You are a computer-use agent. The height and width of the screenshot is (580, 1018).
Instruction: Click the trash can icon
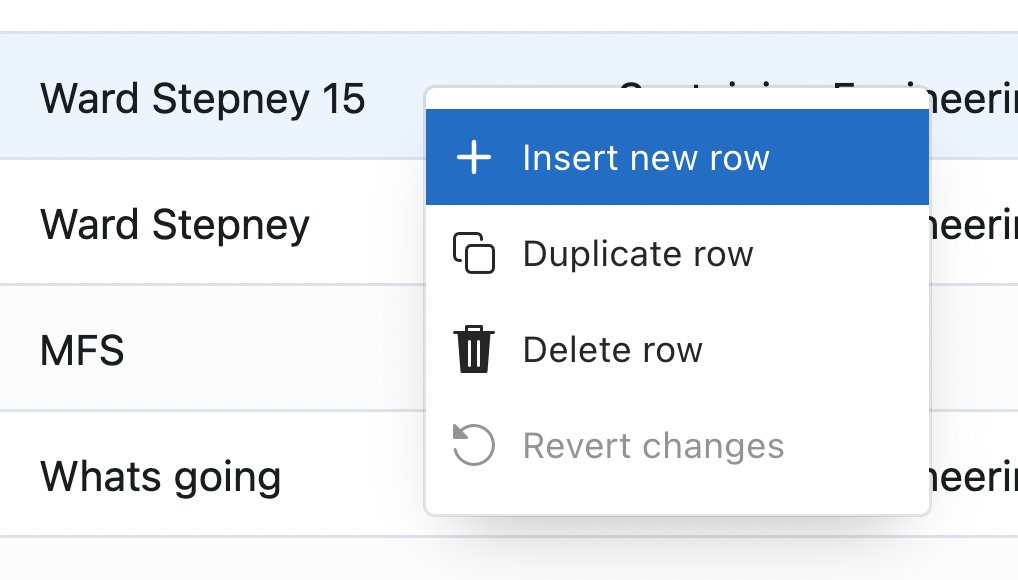point(474,349)
